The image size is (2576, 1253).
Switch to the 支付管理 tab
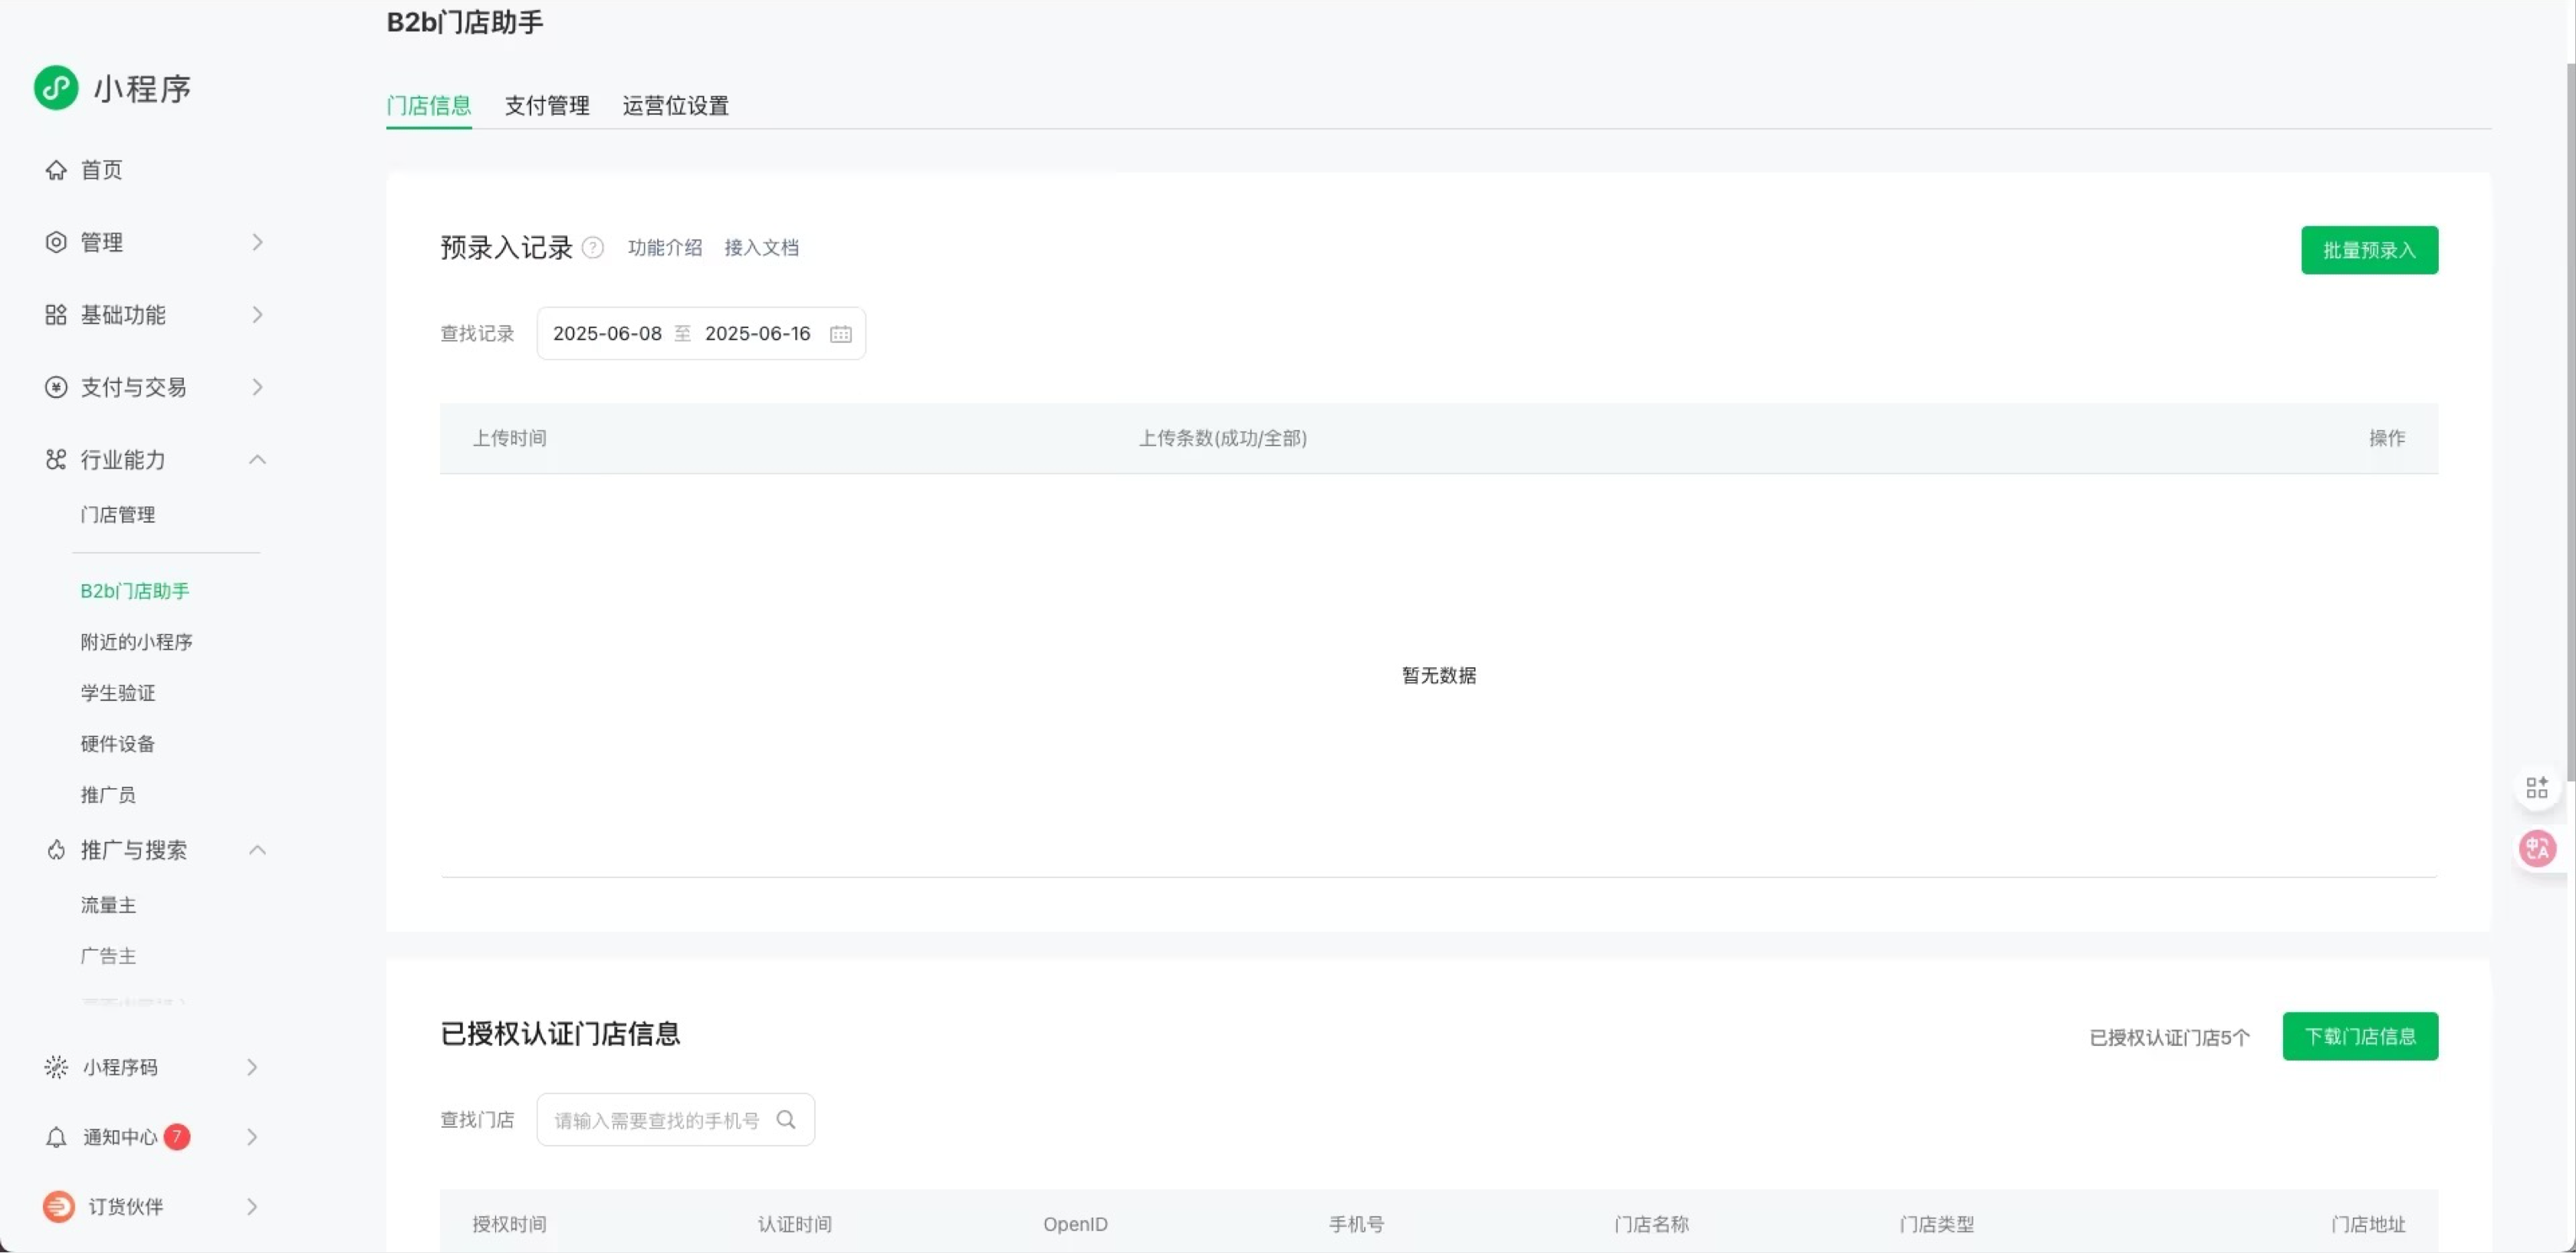[x=547, y=106]
